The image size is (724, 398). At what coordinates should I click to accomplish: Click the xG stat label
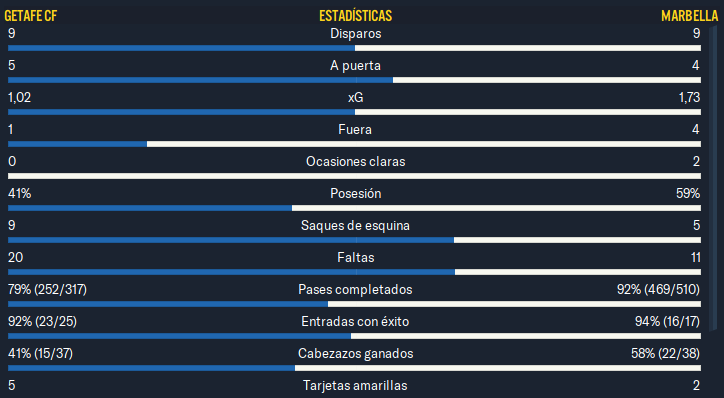click(356, 97)
